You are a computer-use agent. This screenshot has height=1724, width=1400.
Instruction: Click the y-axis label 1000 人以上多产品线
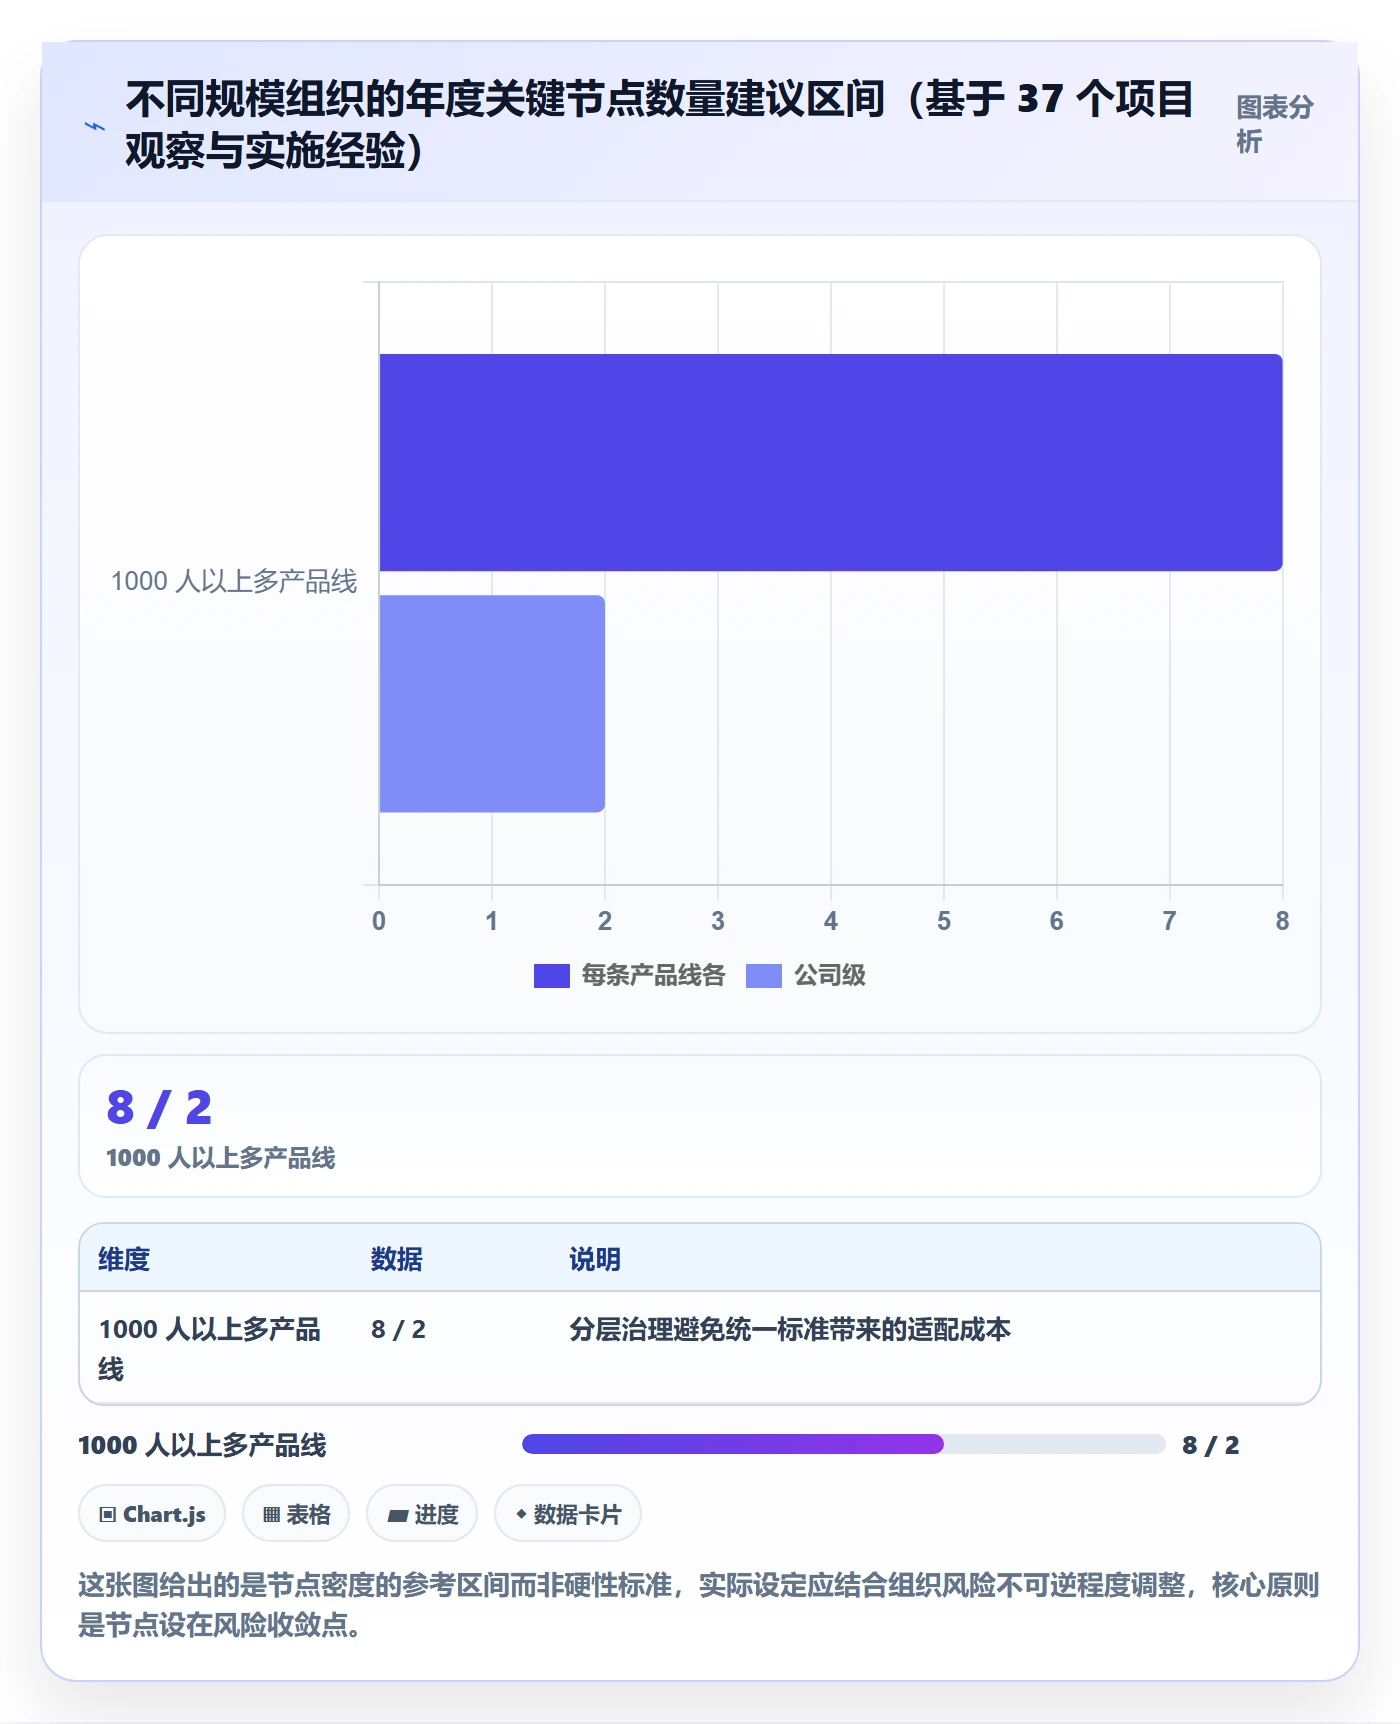pyautogui.click(x=234, y=581)
